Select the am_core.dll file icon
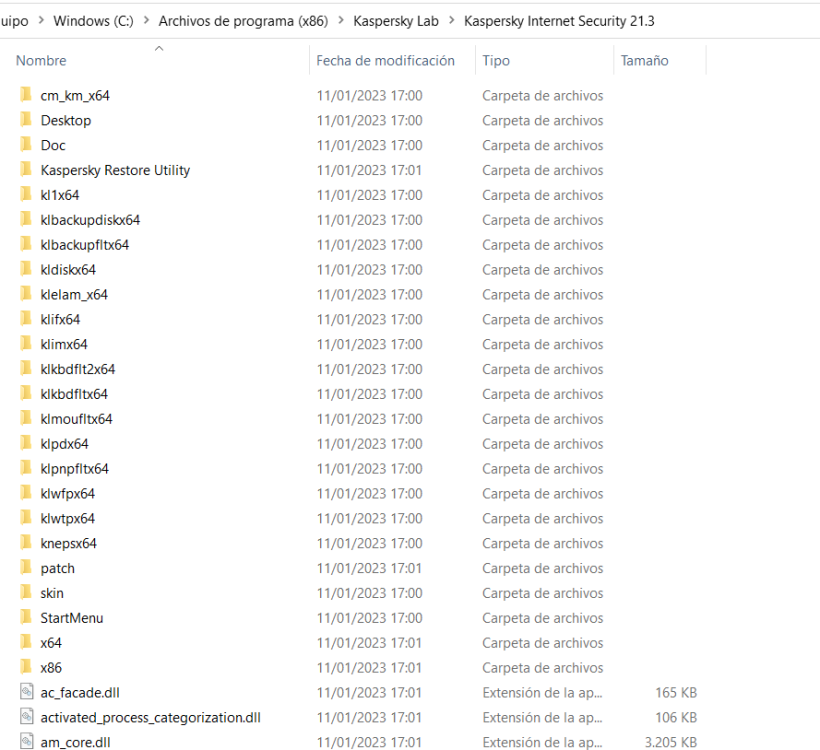820x750 pixels. click(27, 742)
